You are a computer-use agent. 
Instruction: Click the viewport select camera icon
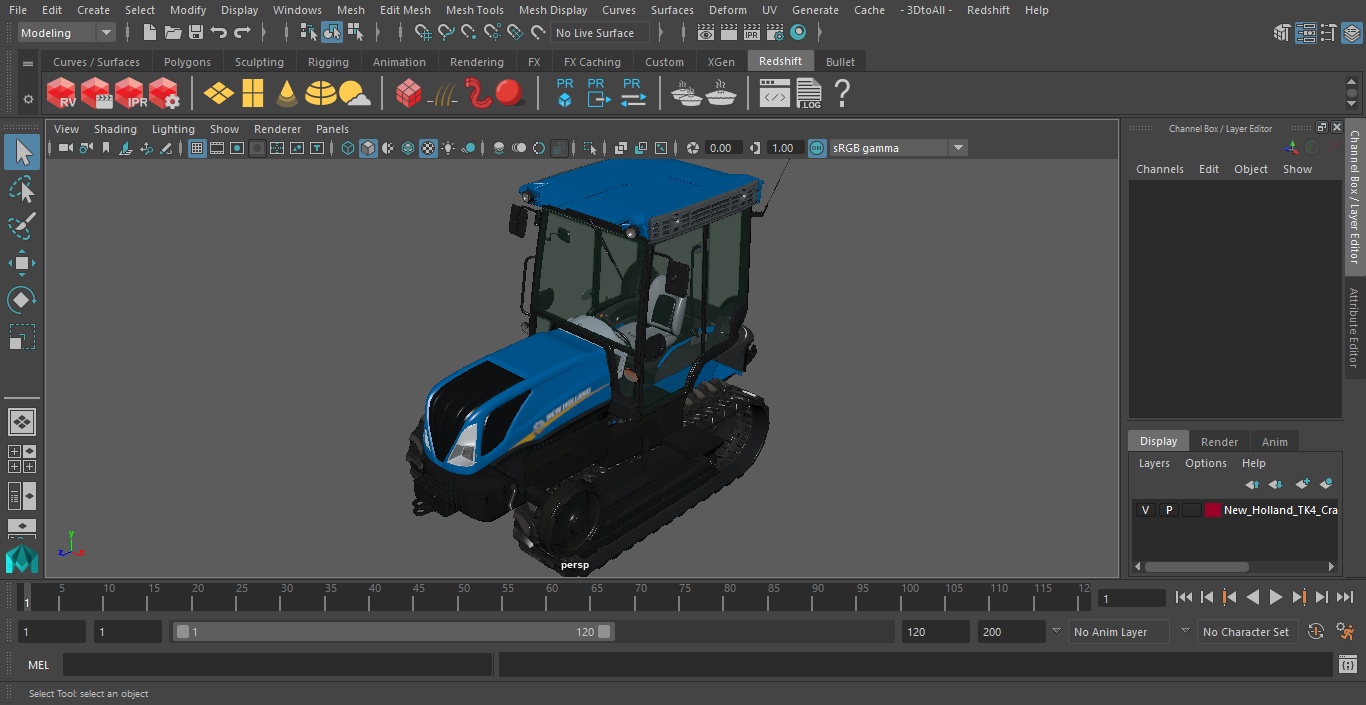click(65, 148)
